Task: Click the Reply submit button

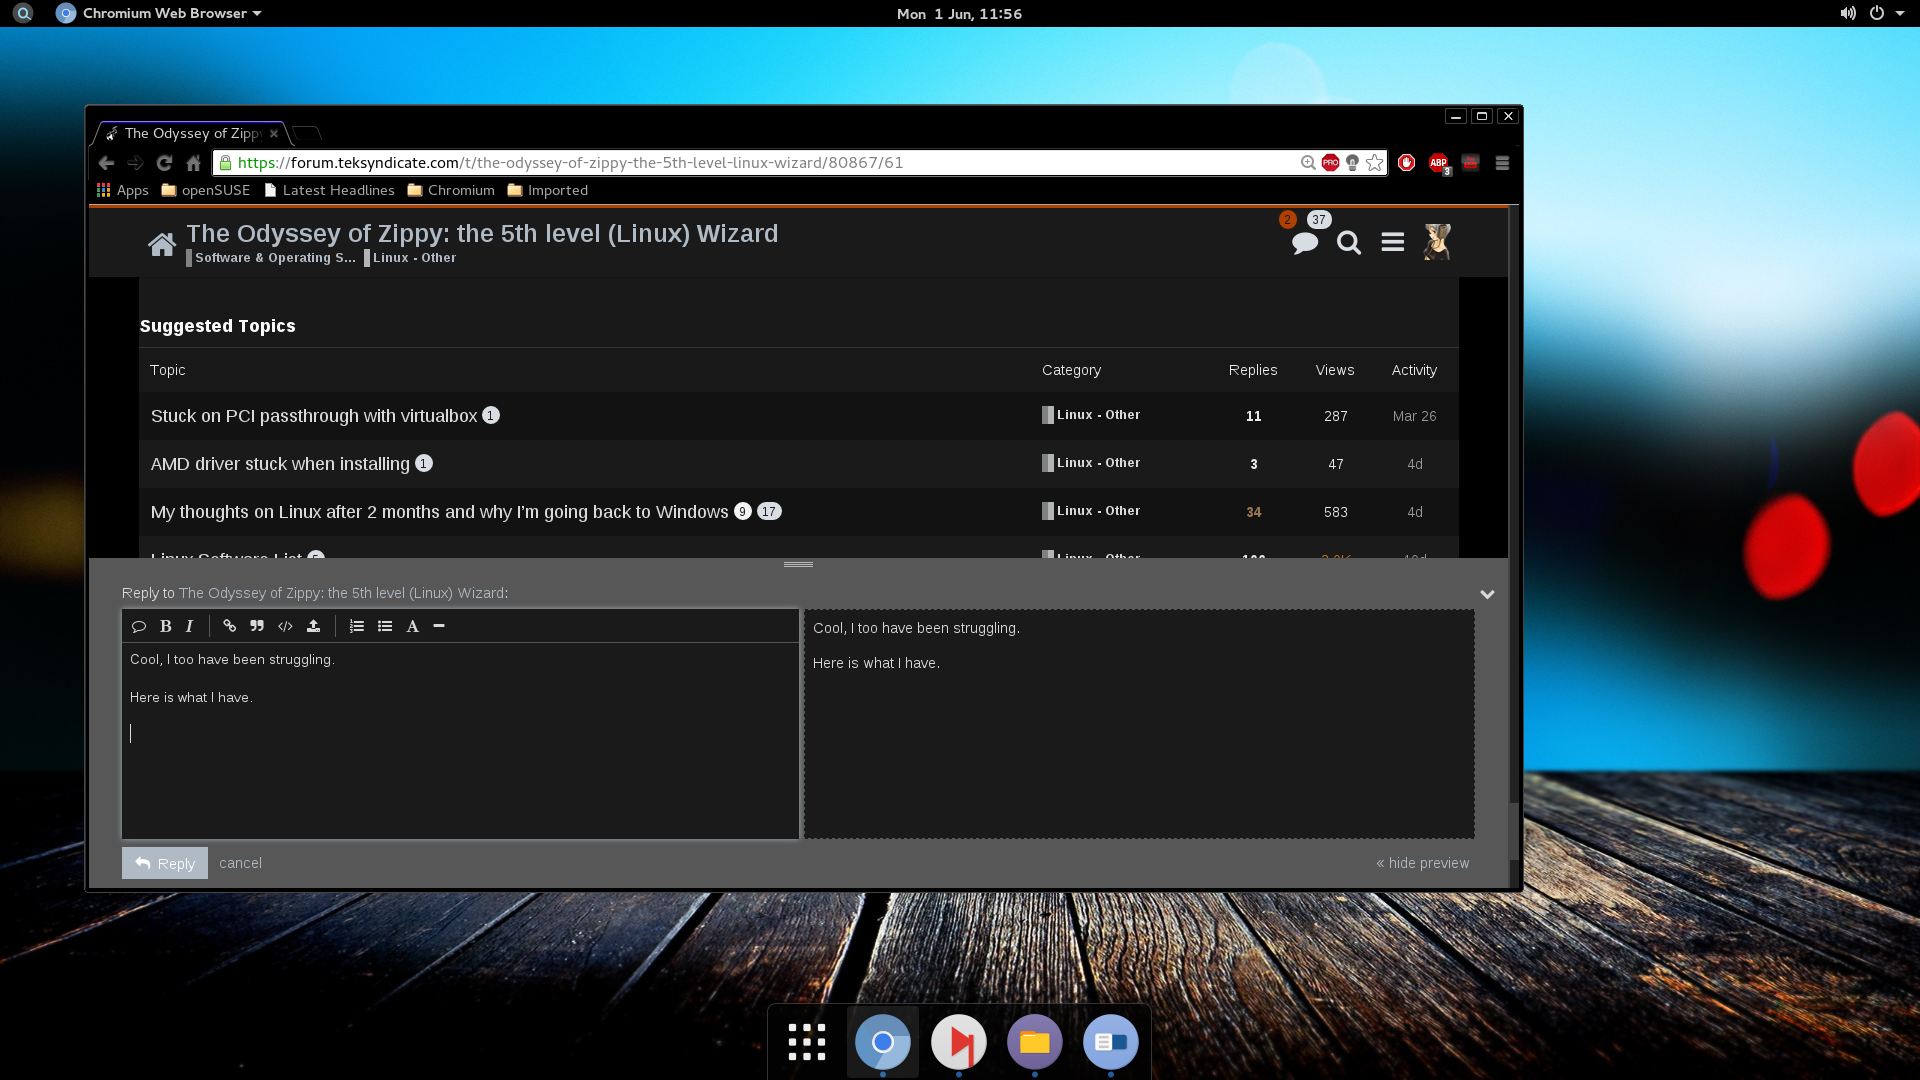Action: coord(165,863)
